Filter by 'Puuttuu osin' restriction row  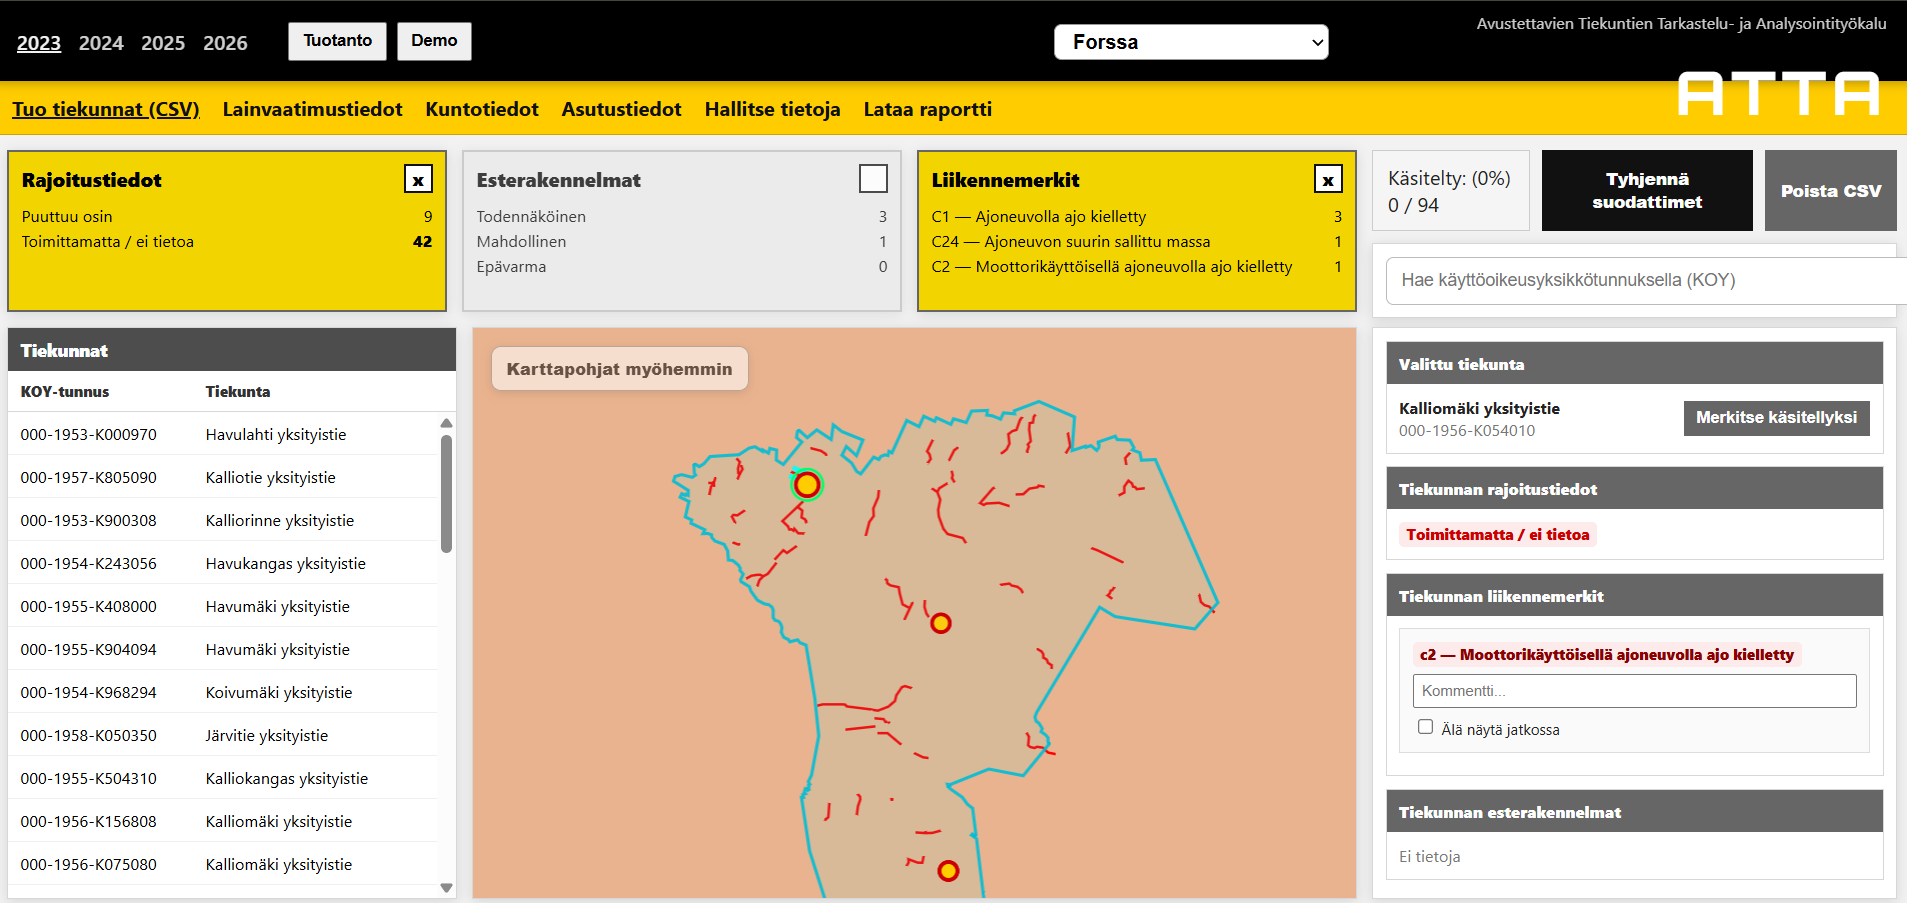227,216
